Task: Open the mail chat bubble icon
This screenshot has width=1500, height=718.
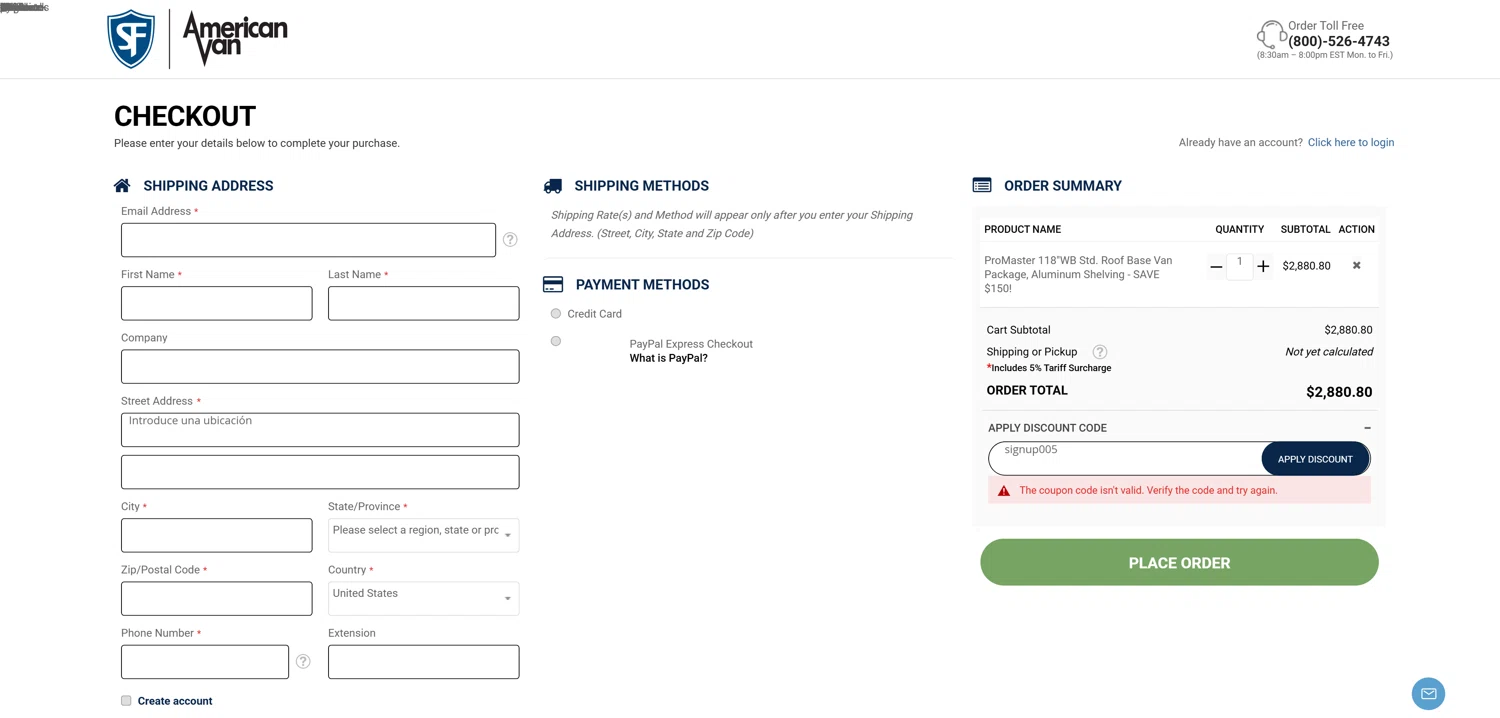Action: coord(1428,693)
